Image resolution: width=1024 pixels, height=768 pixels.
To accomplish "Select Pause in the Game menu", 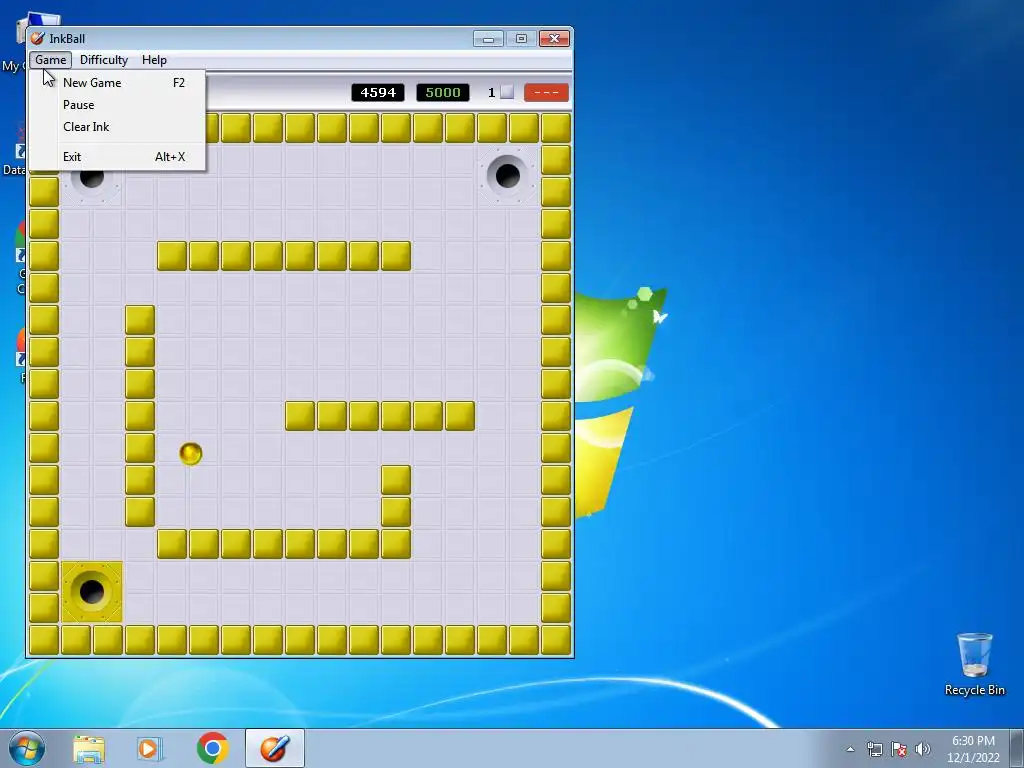I will coord(123,104).
